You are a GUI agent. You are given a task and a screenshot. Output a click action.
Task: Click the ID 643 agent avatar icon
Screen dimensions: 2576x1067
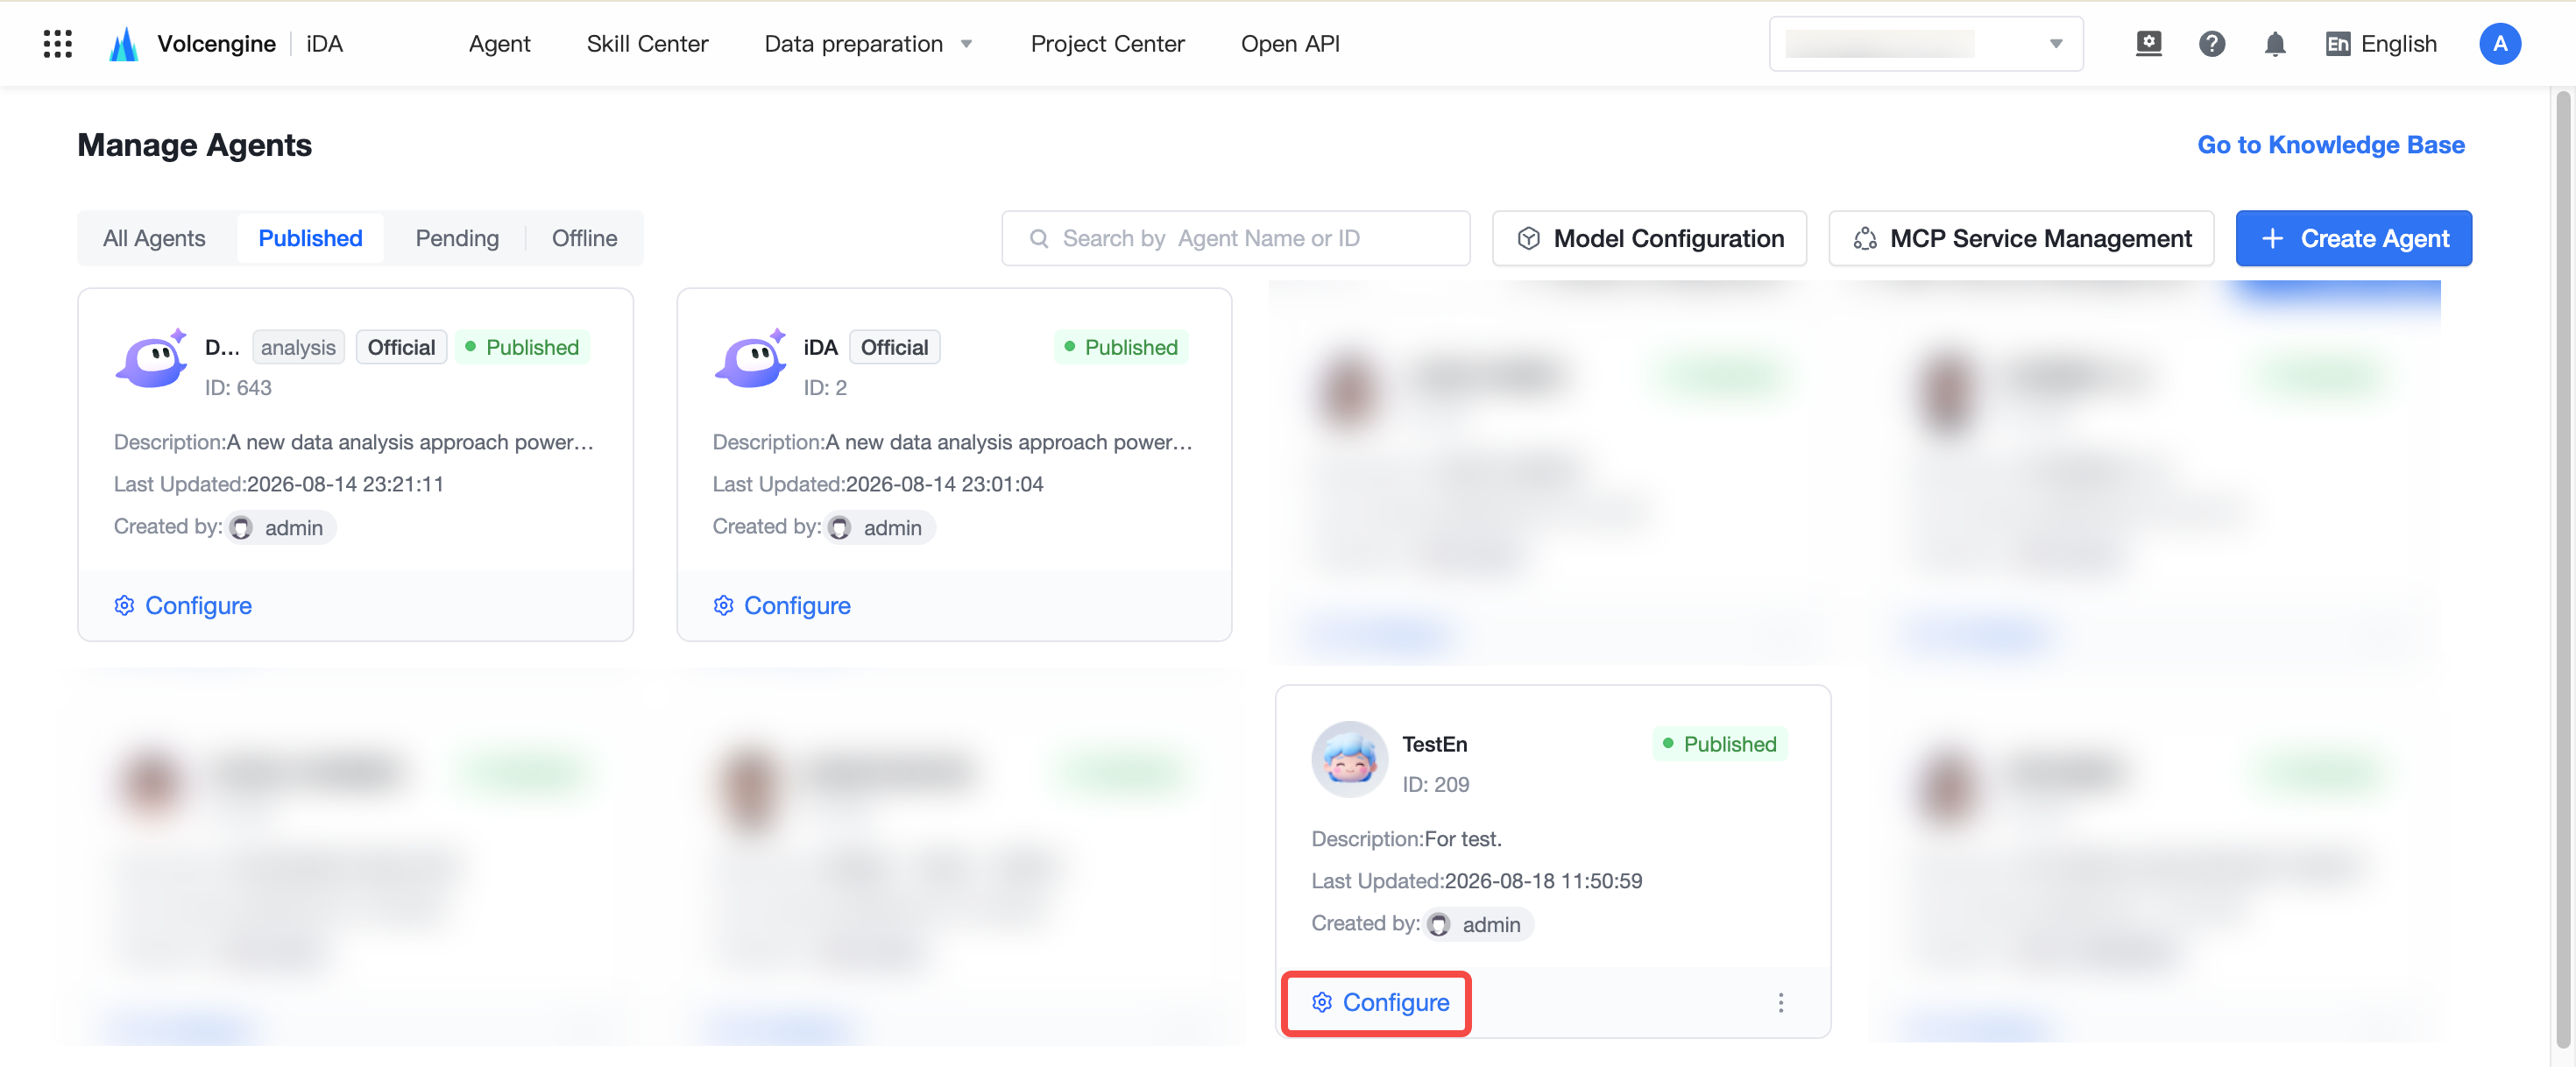(151, 360)
